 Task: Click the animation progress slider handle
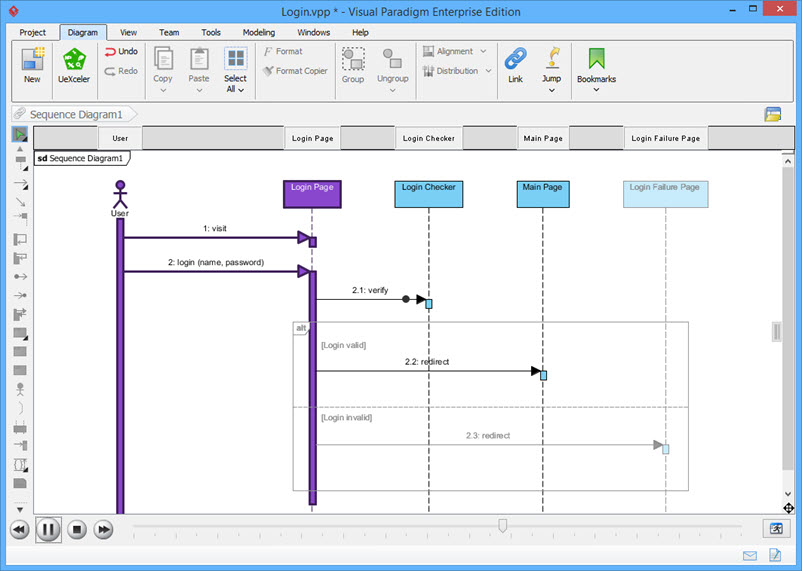pos(503,525)
